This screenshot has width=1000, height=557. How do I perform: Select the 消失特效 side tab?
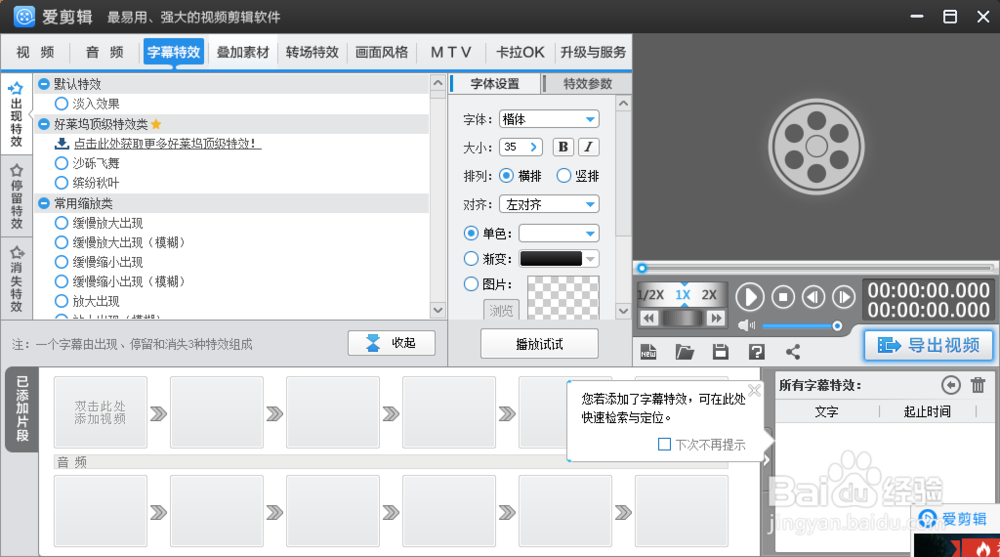17,278
